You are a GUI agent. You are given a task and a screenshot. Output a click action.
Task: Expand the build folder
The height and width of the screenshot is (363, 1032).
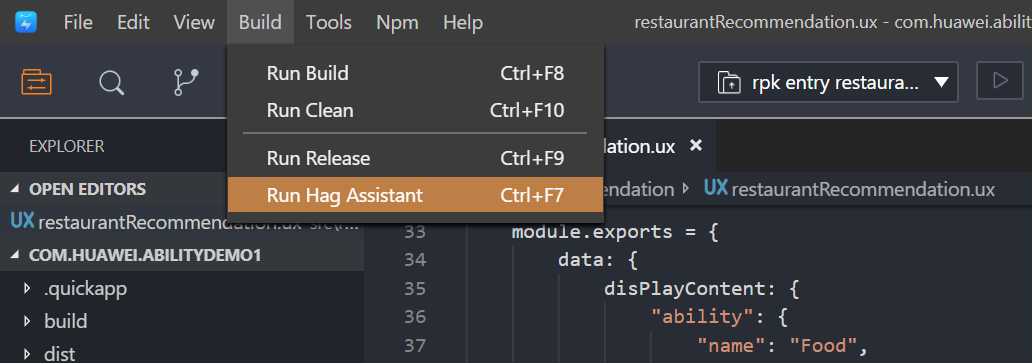click(x=27, y=322)
